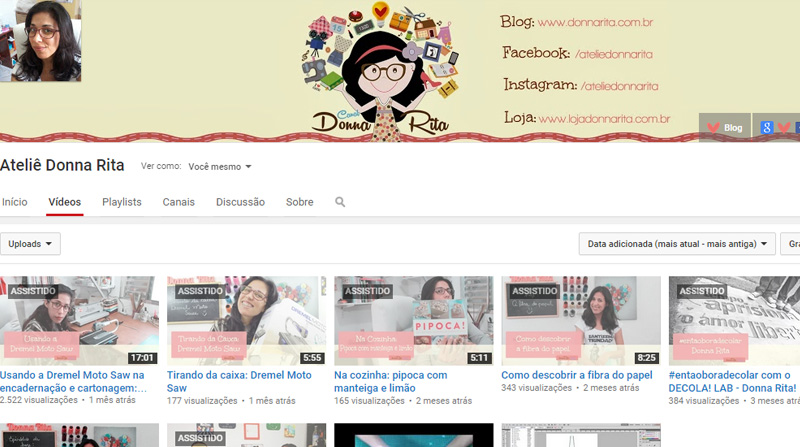Open Usando a Dremel Moto Saw title link
Screen dimensions: 800x447
pos(73,382)
